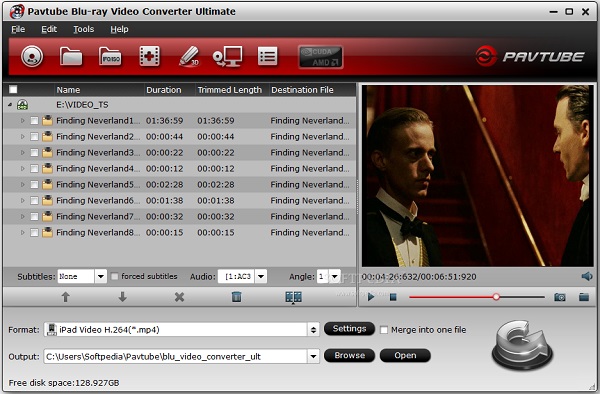600x394 pixels.
Task: Expand the Finding Neverland4 row
Action: click(x=23, y=169)
